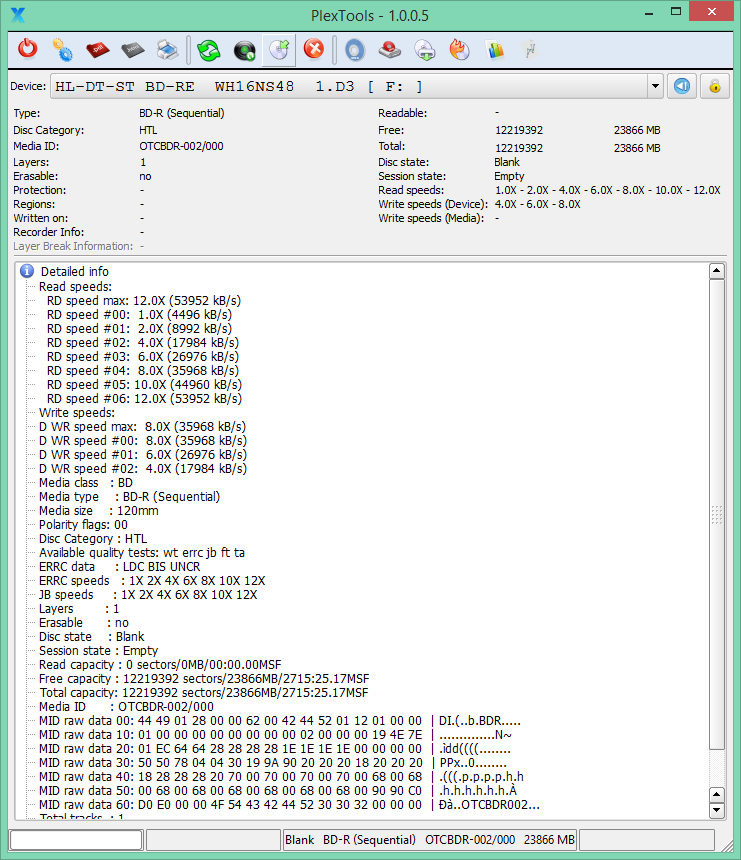Click the Read speeds list 1.0X - 12.0X

click(x=608, y=190)
